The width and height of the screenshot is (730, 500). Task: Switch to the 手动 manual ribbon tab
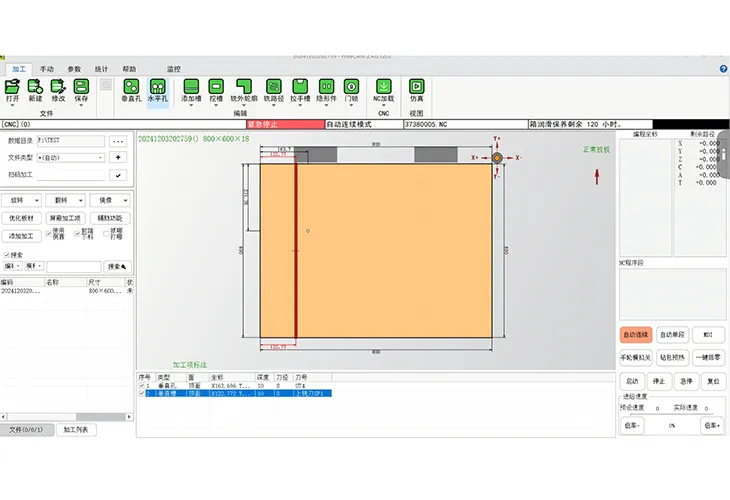pyautogui.click(x=47, y=69)
